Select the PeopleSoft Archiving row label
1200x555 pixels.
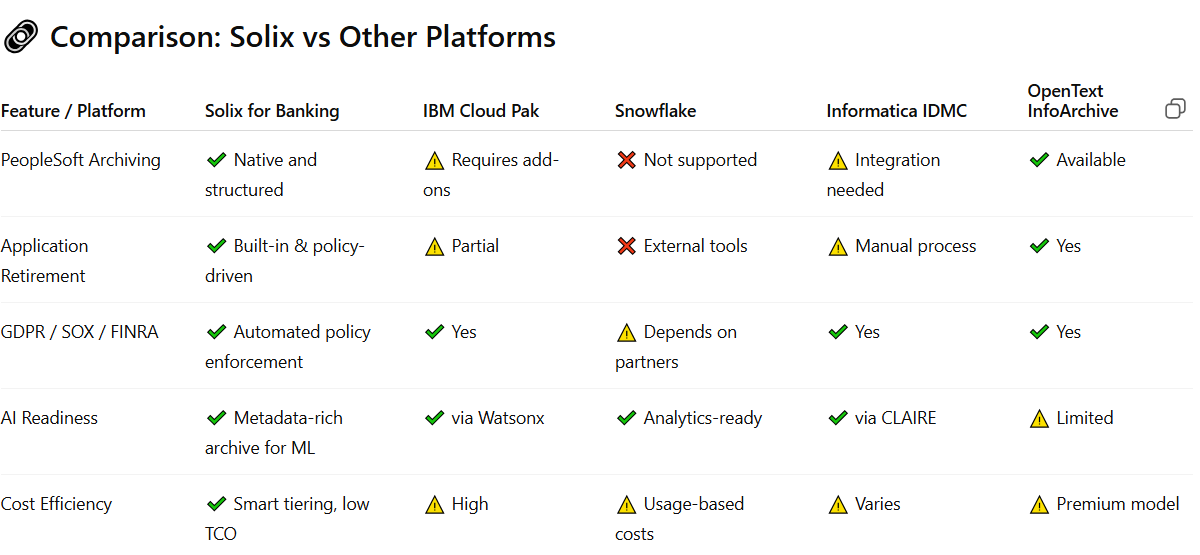(81, 160)
